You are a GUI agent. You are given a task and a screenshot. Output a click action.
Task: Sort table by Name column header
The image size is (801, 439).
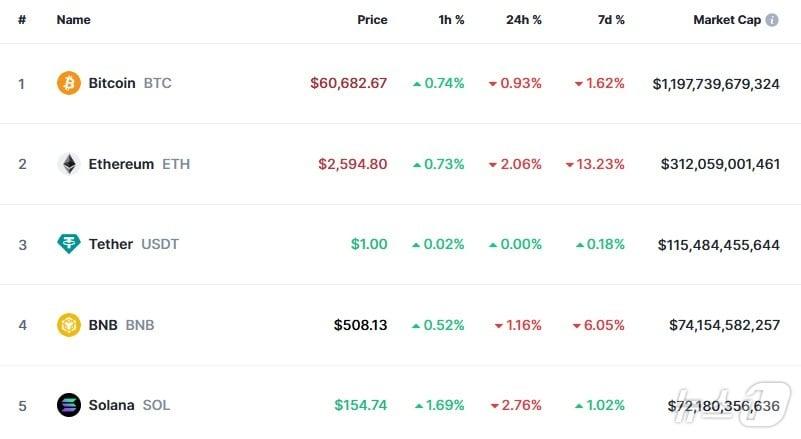[73, 20]
